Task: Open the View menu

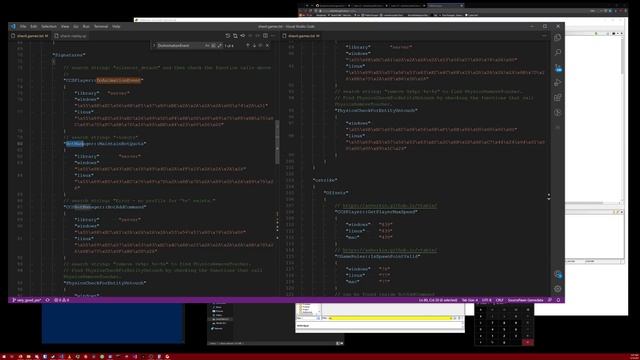Action: (65, 27)
